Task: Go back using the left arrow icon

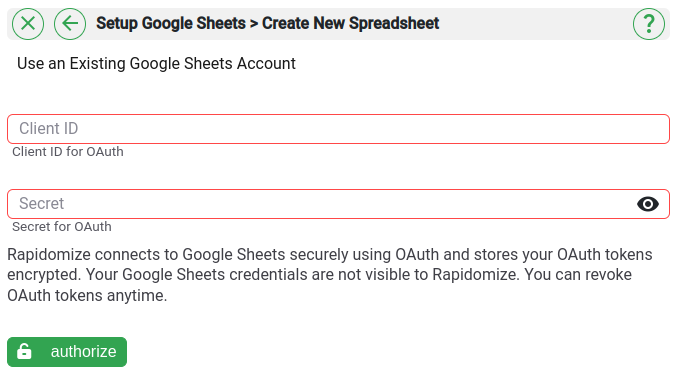Action: tap(70, 24)
